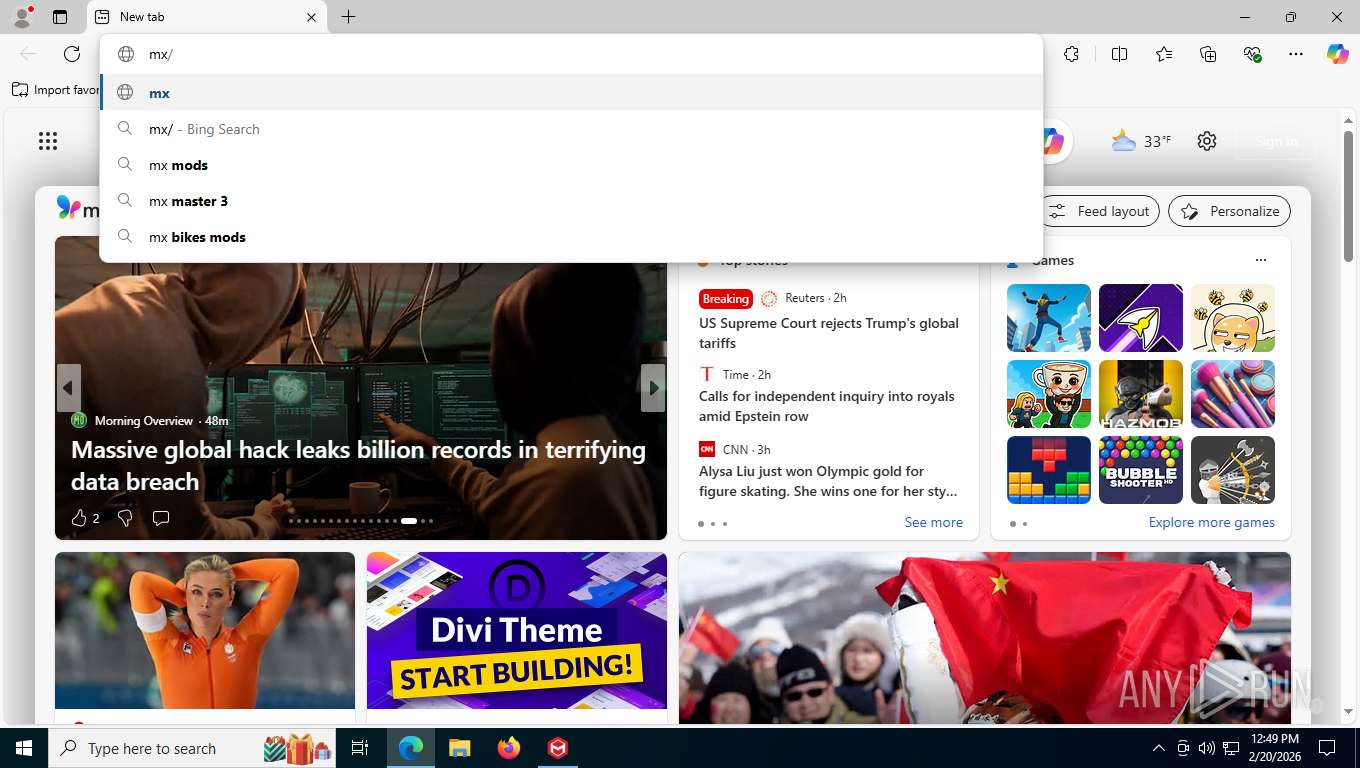Open the Copilot sidebar icon
Screen dimensions: 1360x768
tap(1338, 54)
